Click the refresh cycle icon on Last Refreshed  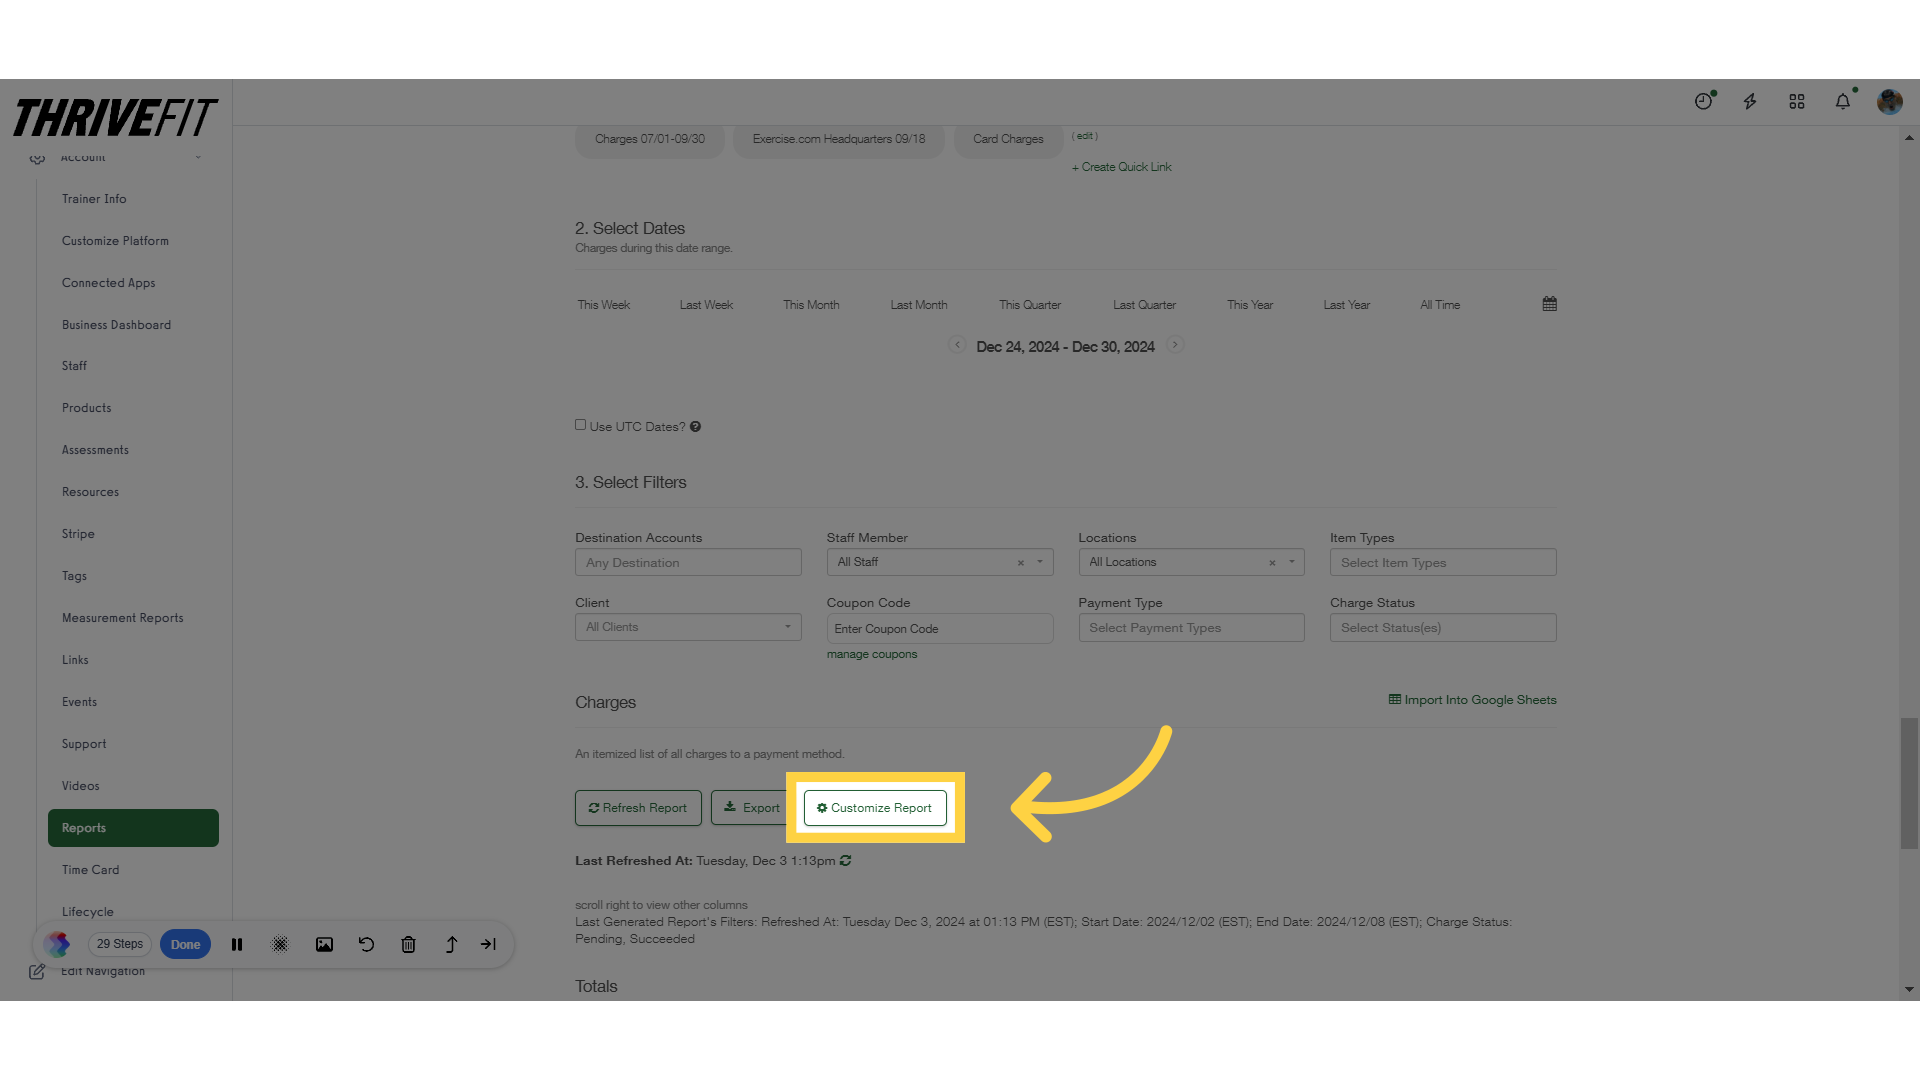point(845,861)
